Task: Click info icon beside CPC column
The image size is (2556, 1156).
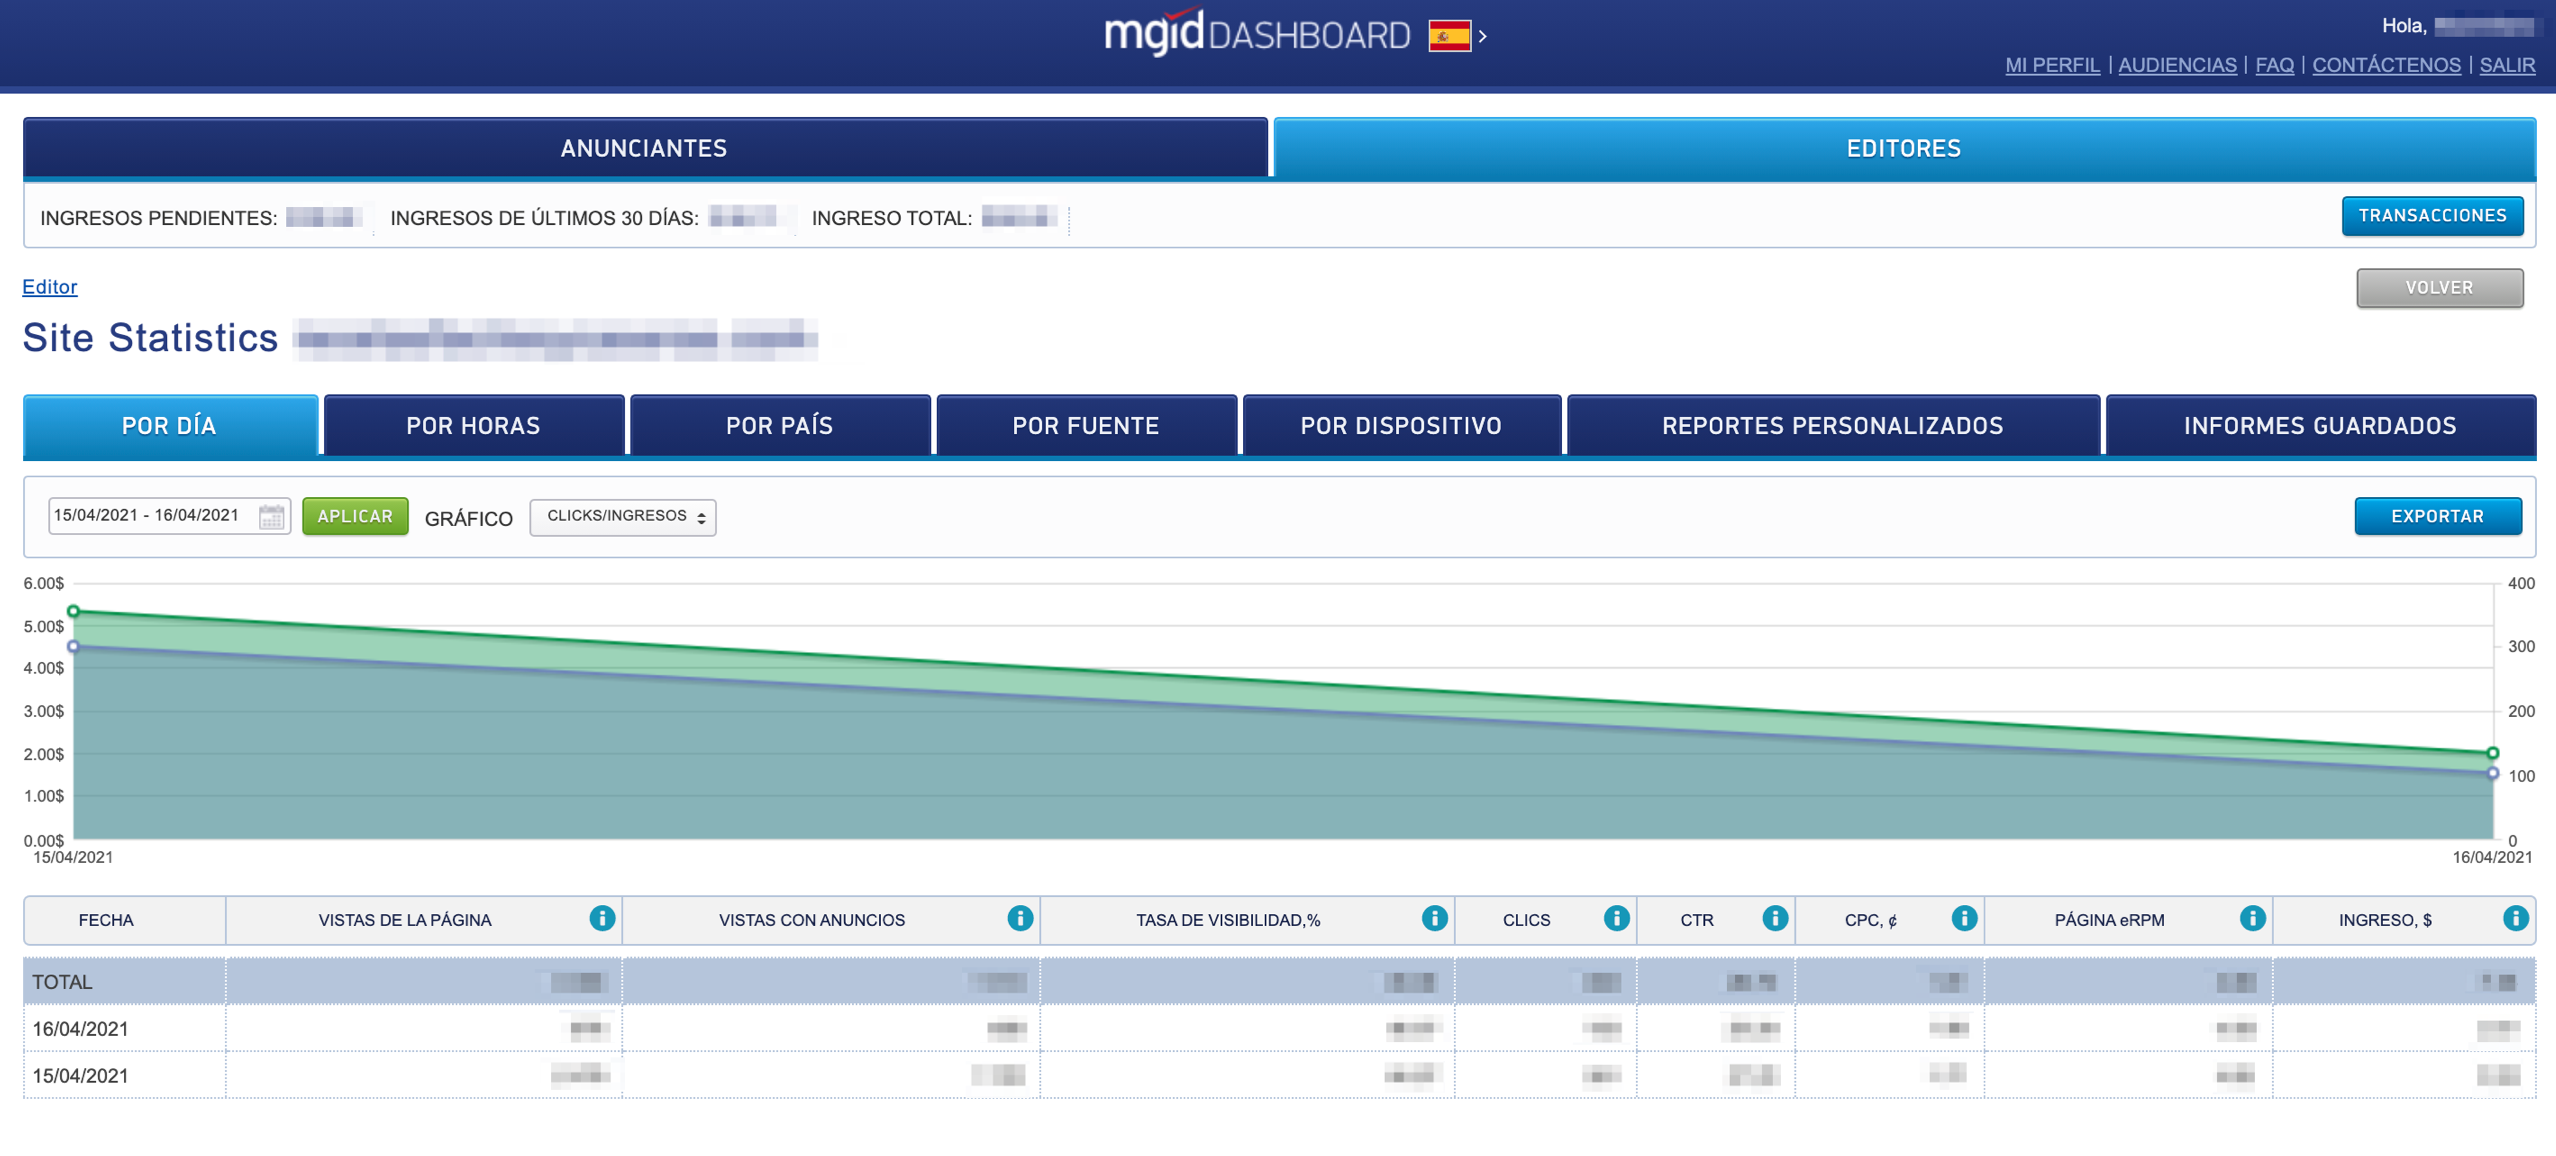Action: tap(1963, 918)
